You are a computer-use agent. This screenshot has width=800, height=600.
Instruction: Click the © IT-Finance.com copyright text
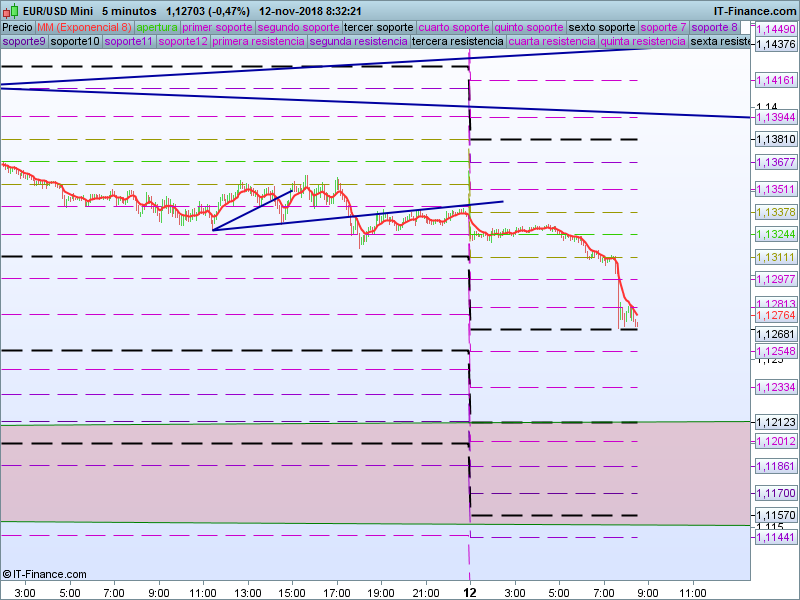click(x=45, y=574)
